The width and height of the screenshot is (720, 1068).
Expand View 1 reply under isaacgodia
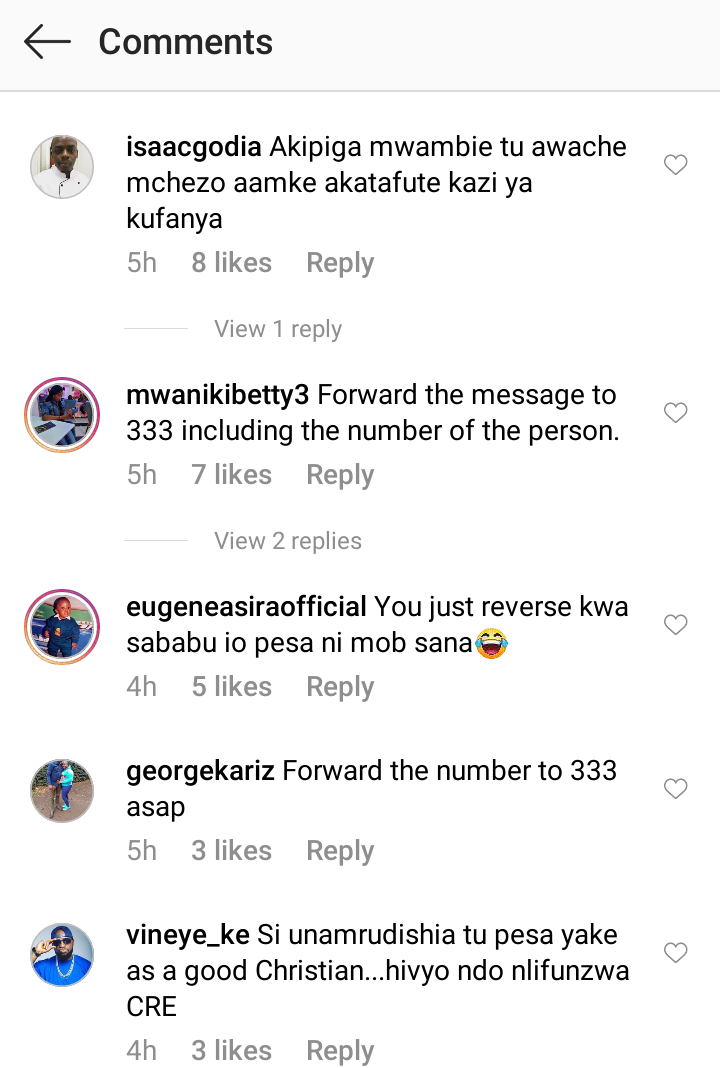pyautogui.click(x=278, y=329)
